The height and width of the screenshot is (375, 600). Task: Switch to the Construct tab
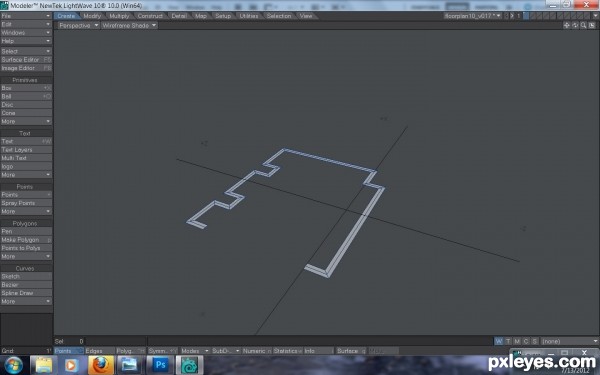[150, 16]
